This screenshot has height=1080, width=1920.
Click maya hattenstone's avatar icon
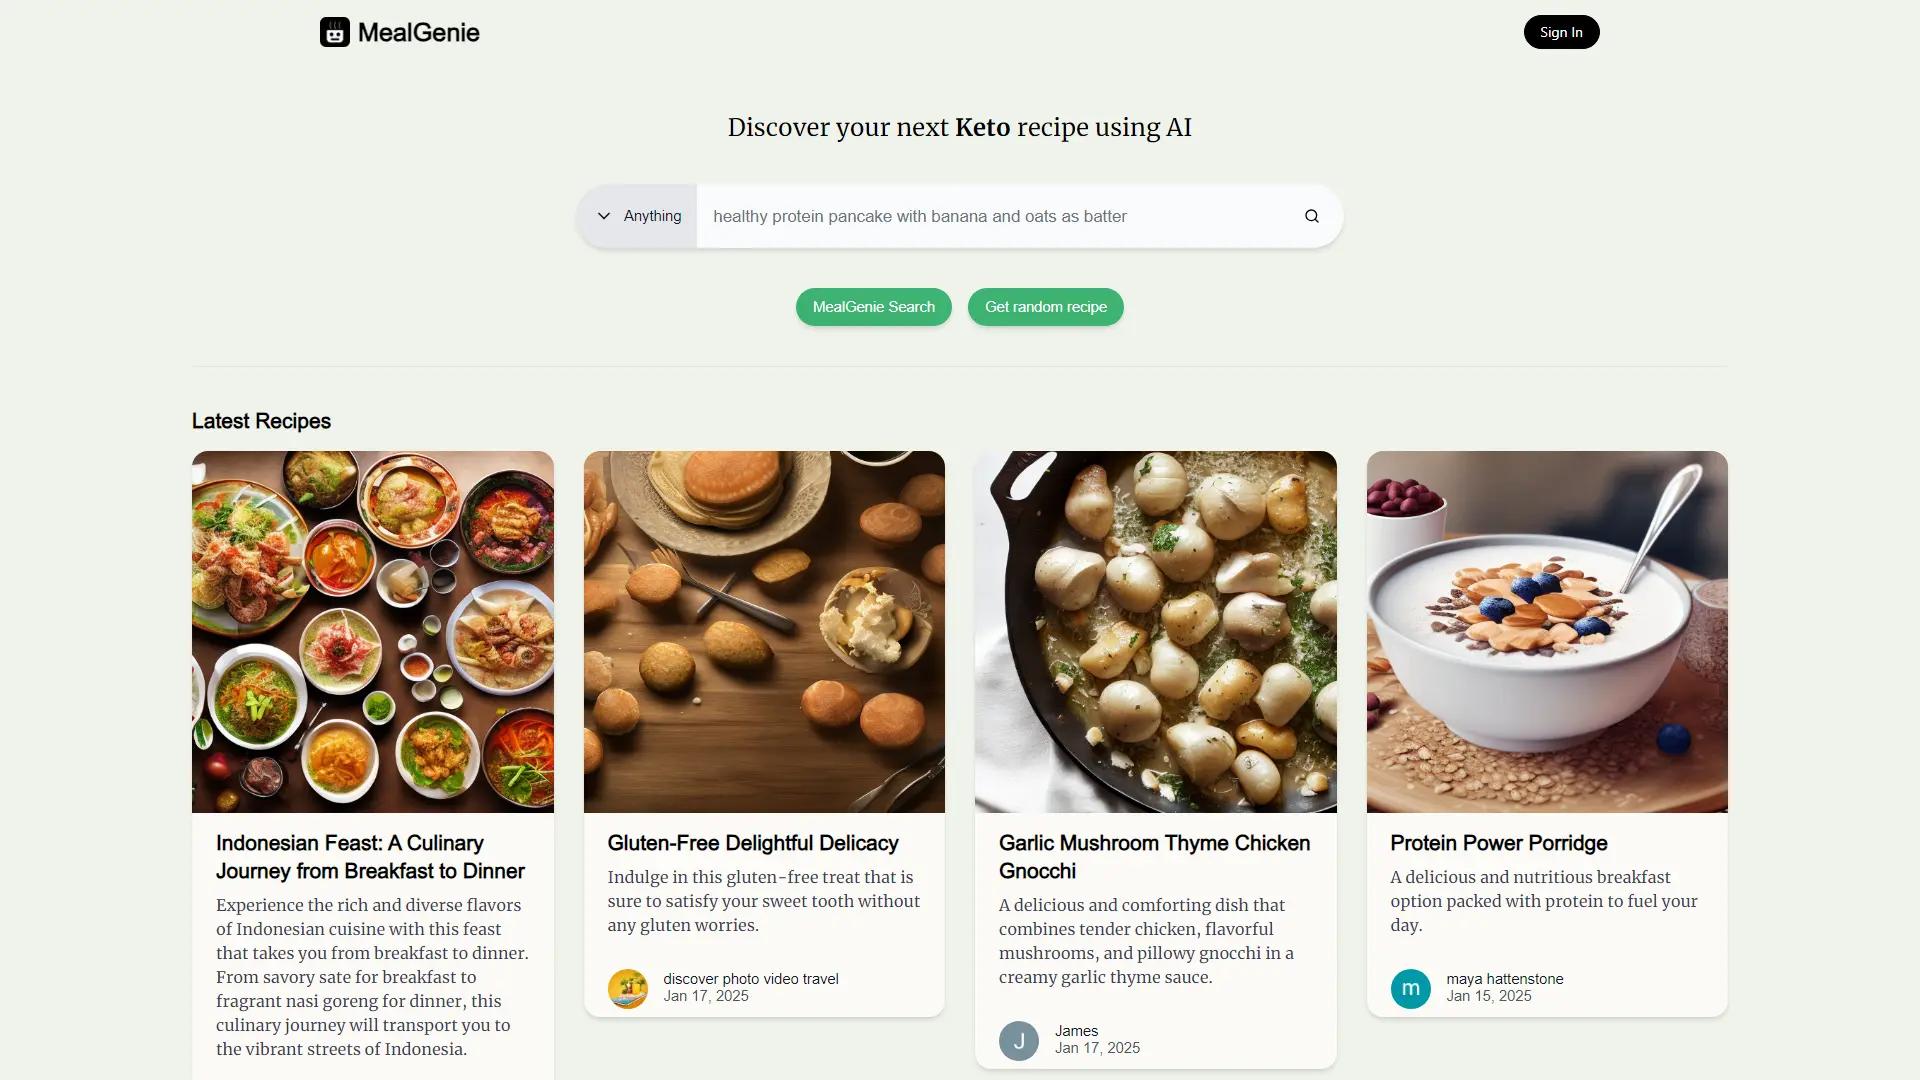click(x=1410, y=988)
